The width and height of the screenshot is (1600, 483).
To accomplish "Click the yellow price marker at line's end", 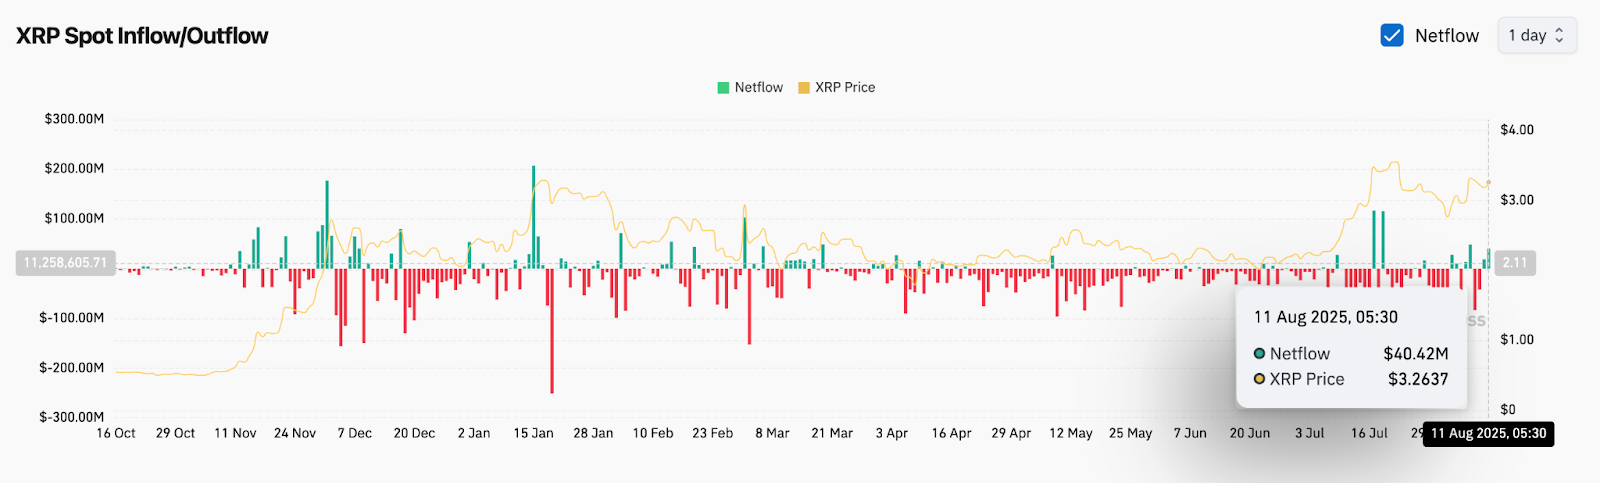I will point(1488,183).
